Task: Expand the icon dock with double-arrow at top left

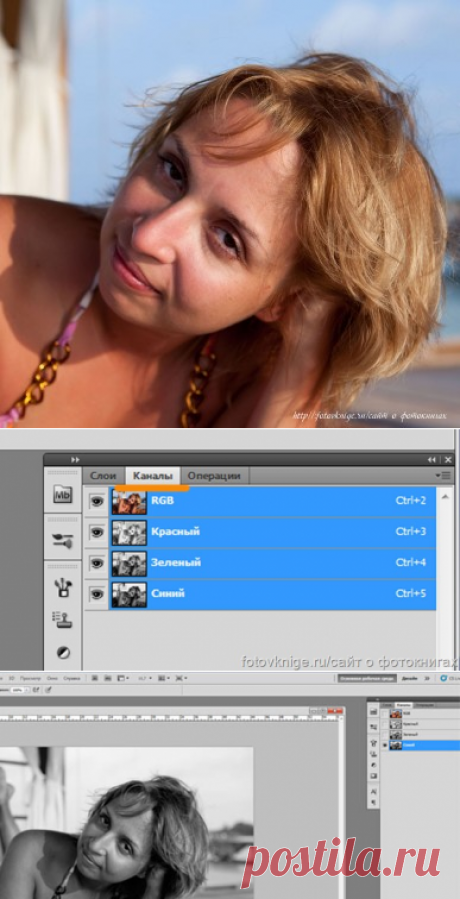Action: pyautogui.click(x=75, y=460)
